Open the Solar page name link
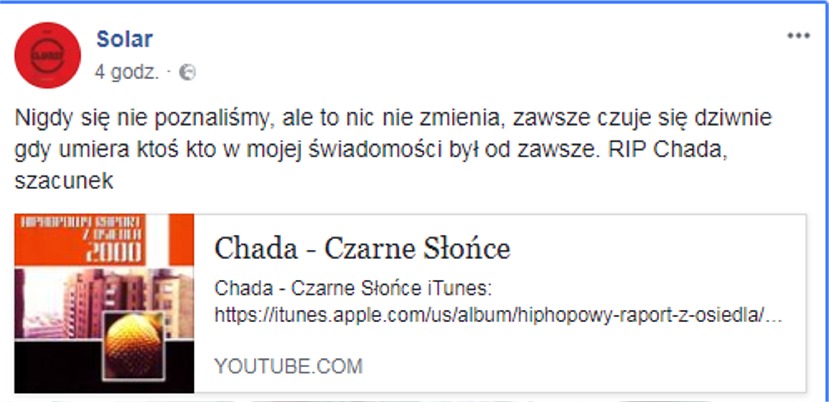This screenshot has height=402, width=829. click(125, 39)
